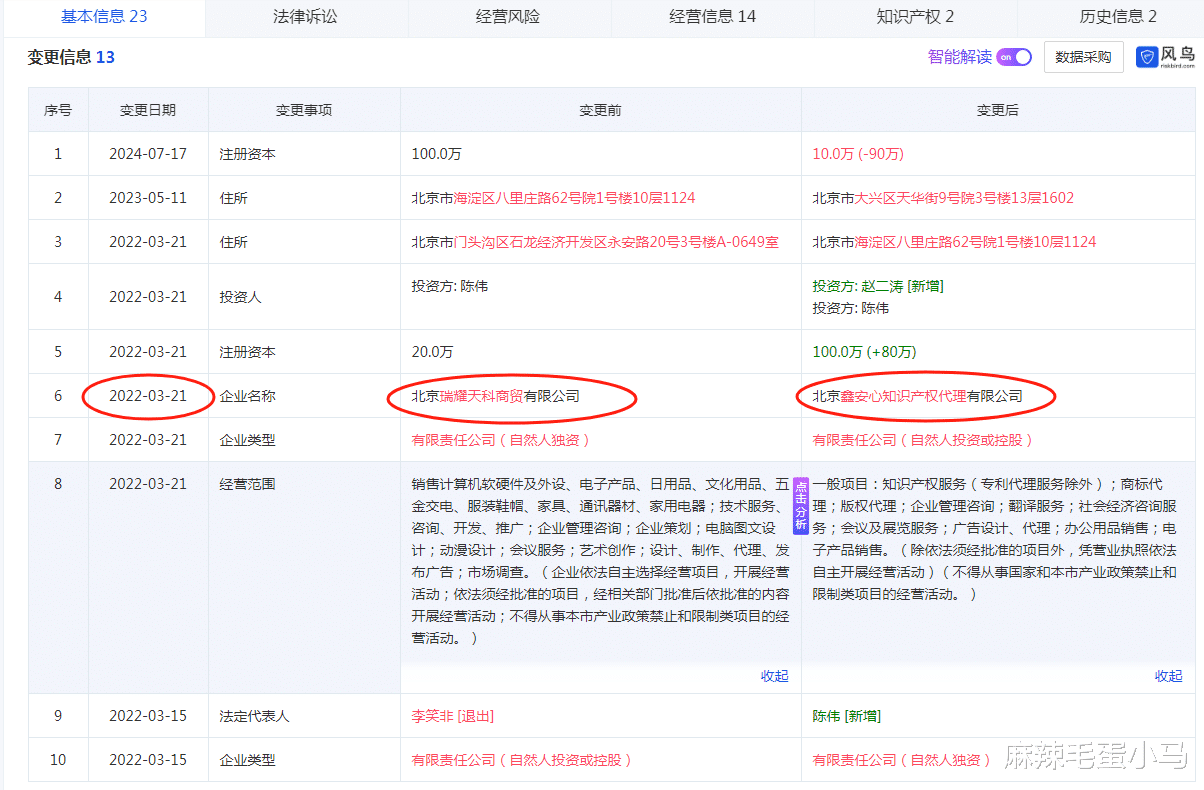
Task: Open the 经营信息 14 tab
Action: 712,16
